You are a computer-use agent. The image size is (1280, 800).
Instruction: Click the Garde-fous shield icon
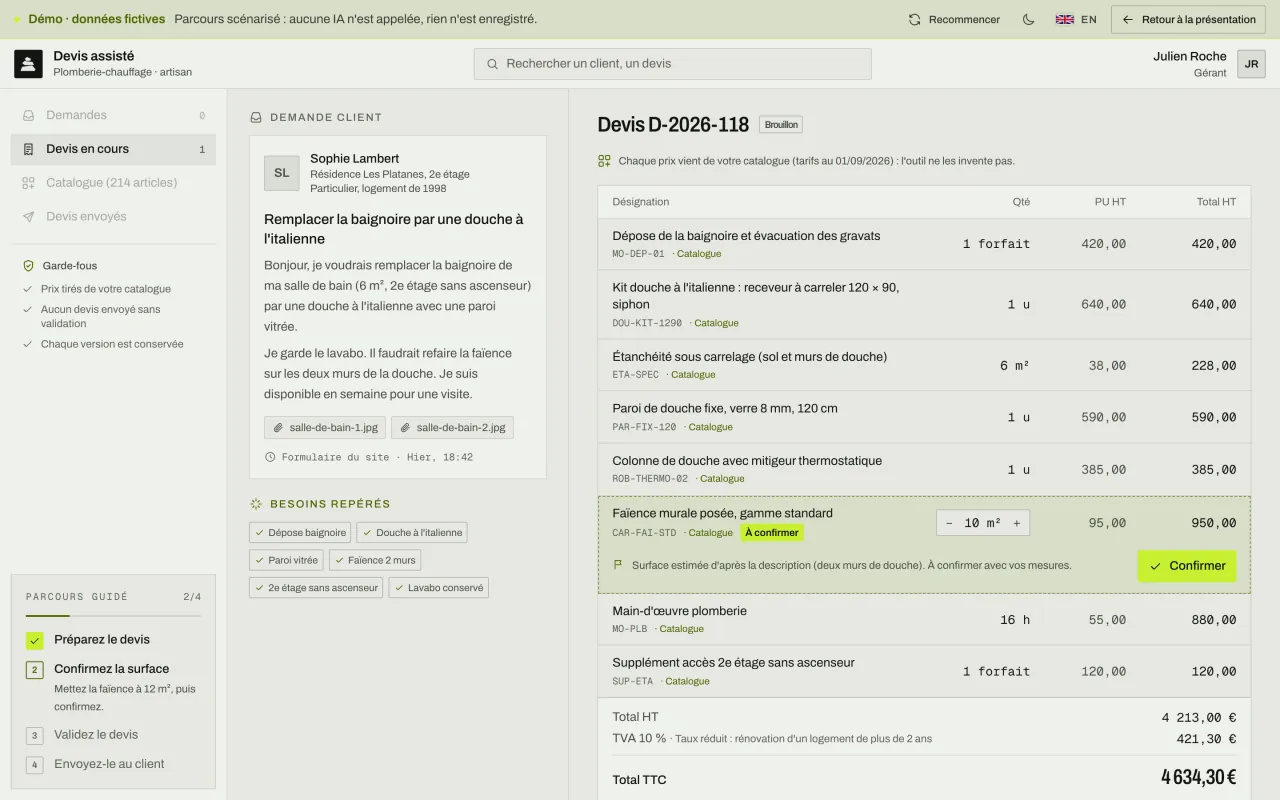pyautogui.click(x=29, y=266)
